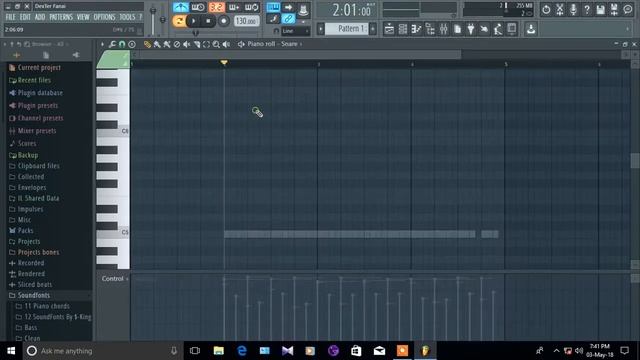
Task: Open the ADD menu
Action: pyautogui.click(x=40, y=17)
